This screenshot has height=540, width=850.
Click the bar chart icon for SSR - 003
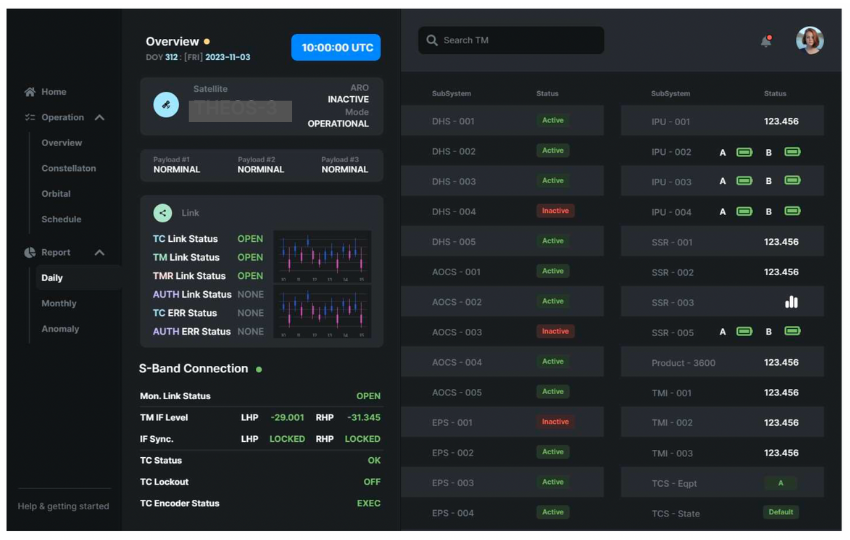[791, 302]
